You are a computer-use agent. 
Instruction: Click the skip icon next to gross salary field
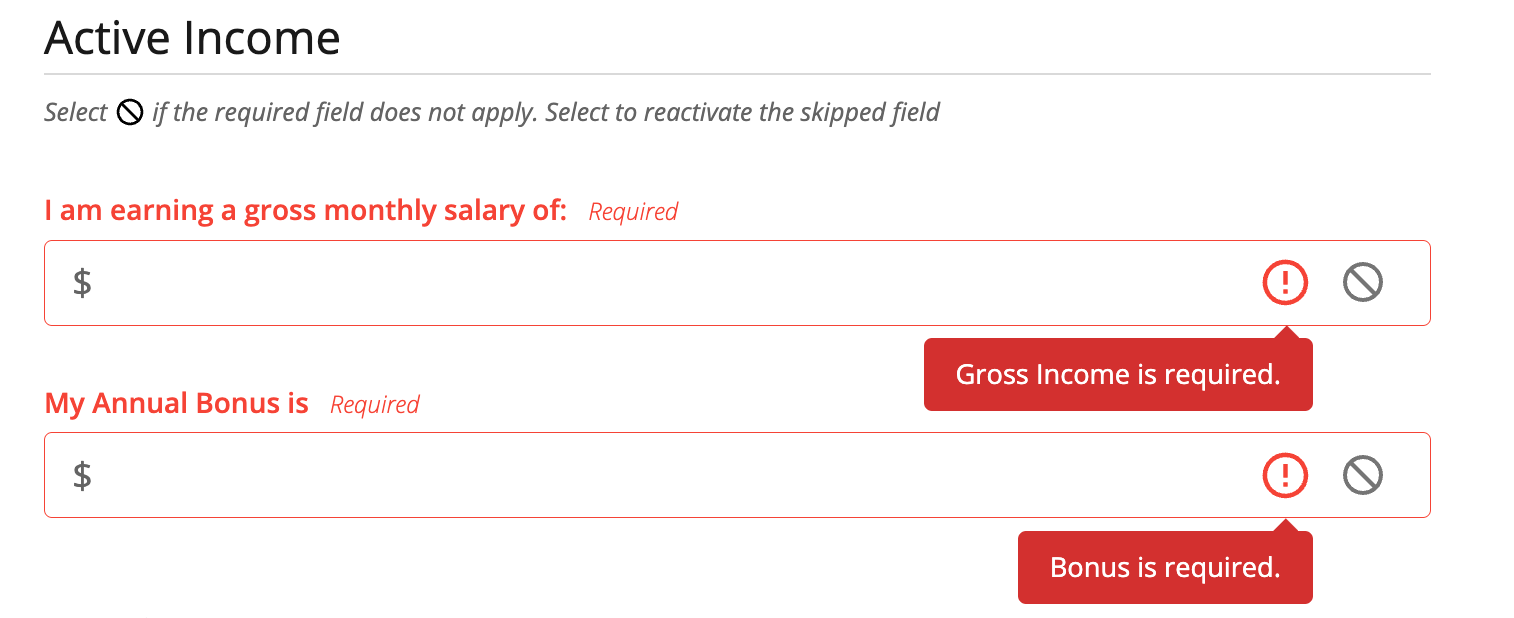(1363, 283)
